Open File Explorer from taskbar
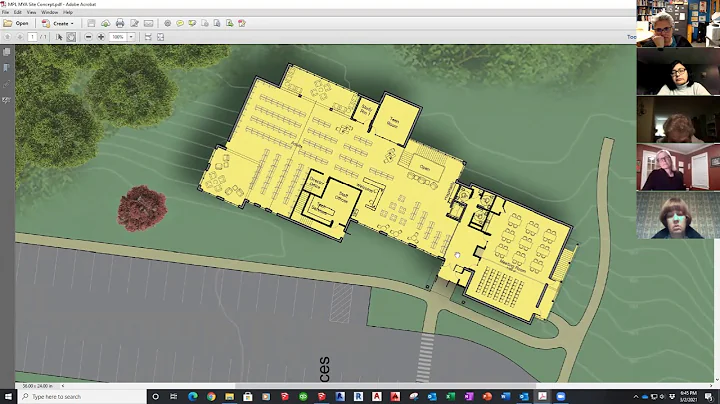Image resolution: width=720 pixels, height=404 pixels. point(230,396)
